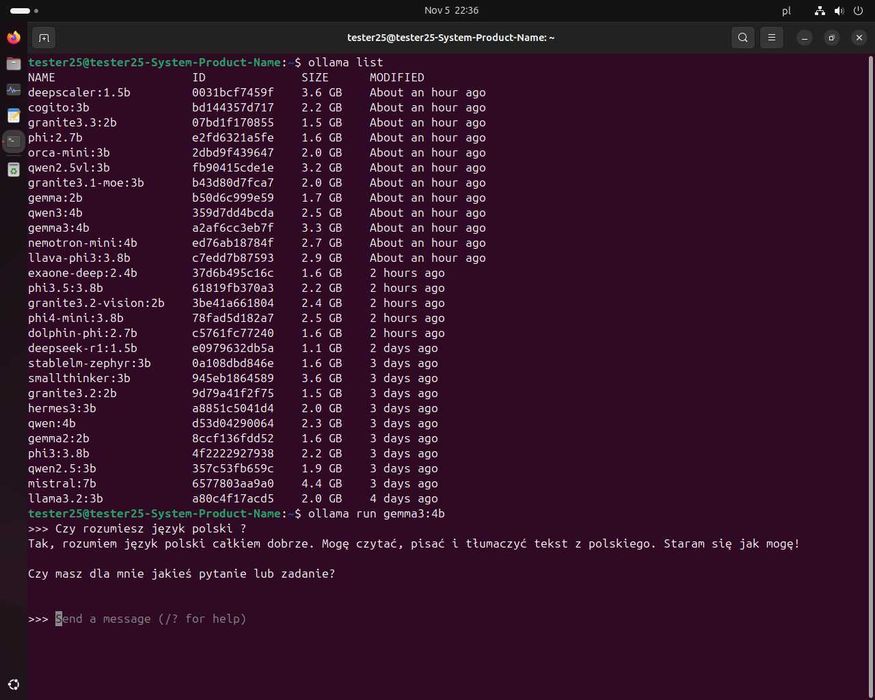Click the terminal search magnifier button
Viewport: 875px width, 700px height.
743,38
